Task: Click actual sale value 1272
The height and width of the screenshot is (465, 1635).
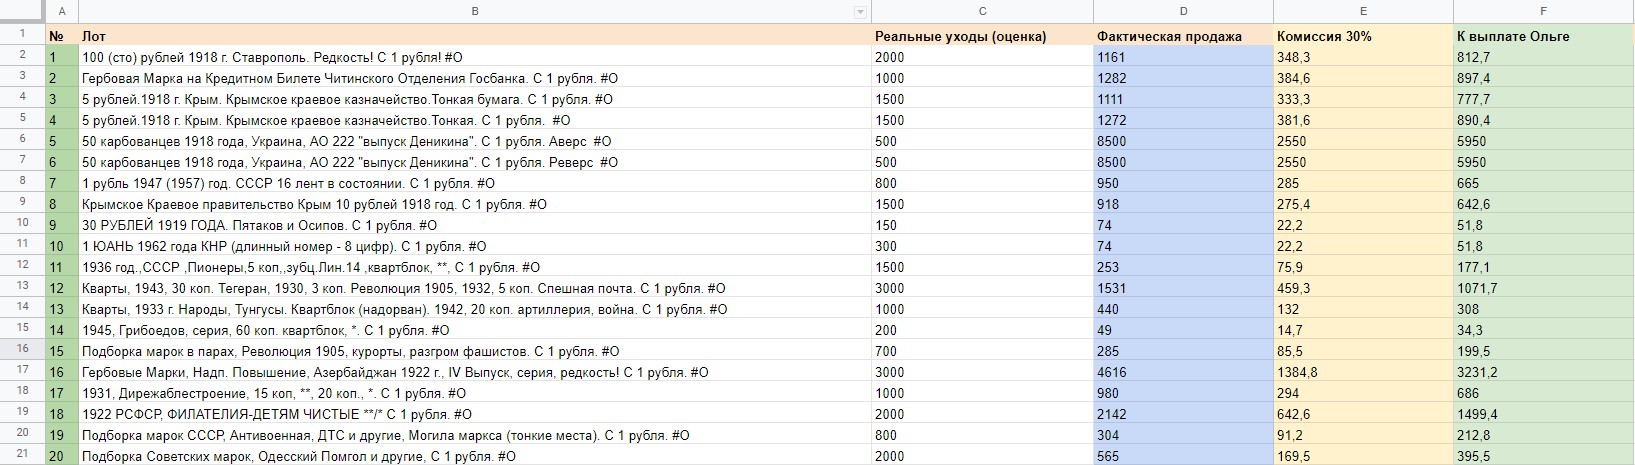Action: [1183, 120]
